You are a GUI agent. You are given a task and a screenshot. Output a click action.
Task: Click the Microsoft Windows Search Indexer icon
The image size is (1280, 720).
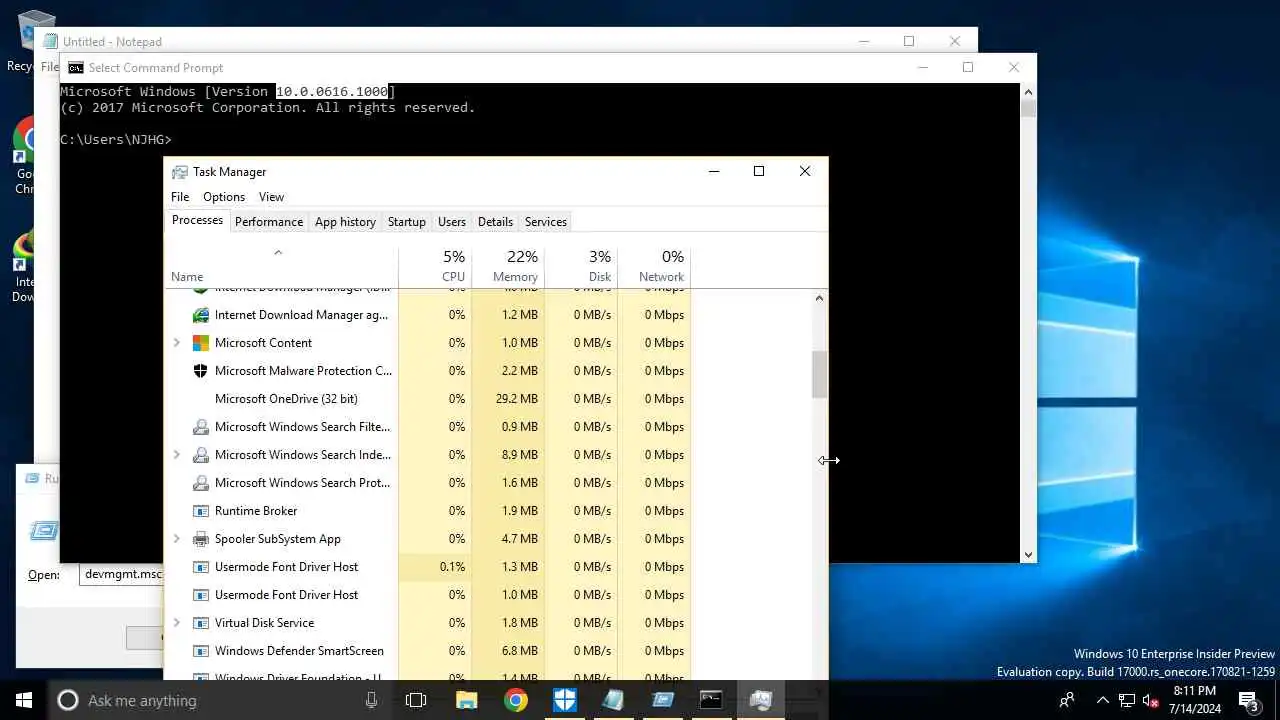[x=200, y=455]
